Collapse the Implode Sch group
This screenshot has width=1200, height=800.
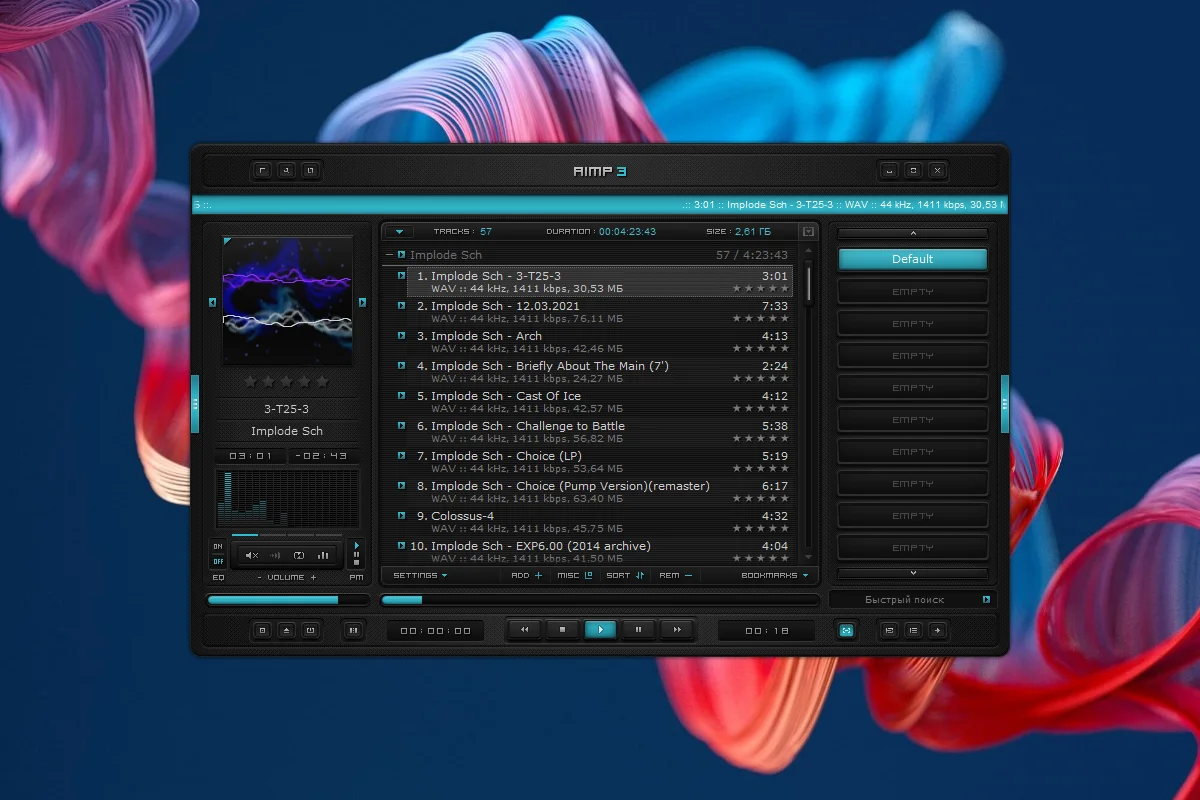coord(390,255)
